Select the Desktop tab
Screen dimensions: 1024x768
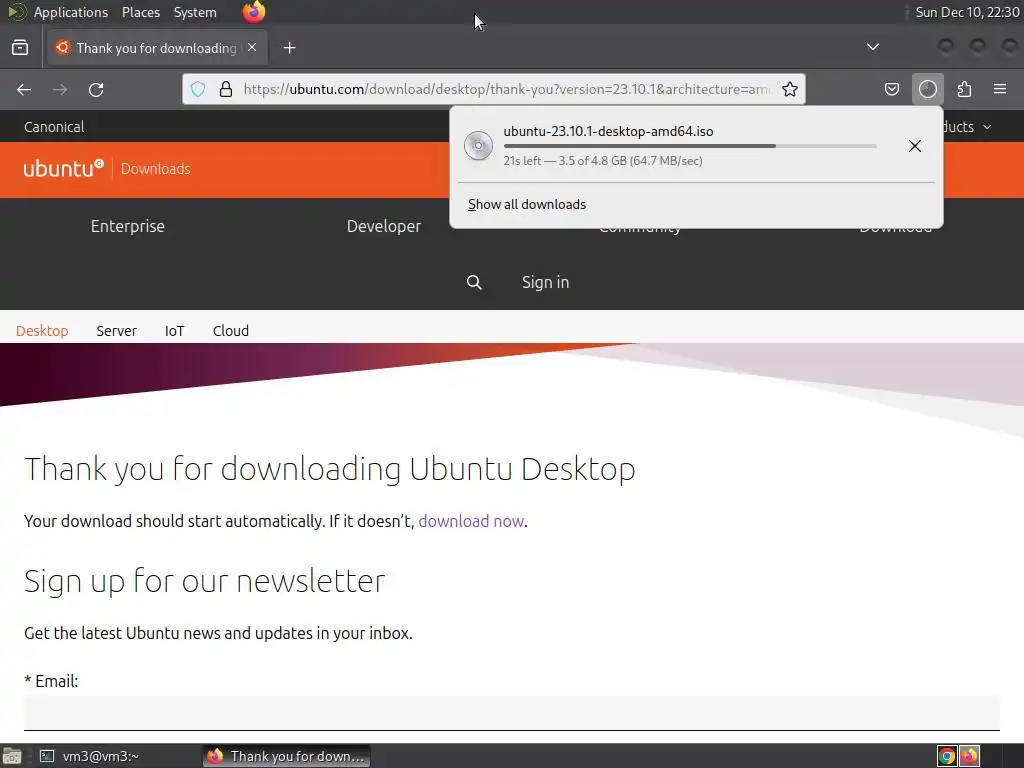click(x=42, y=330)
